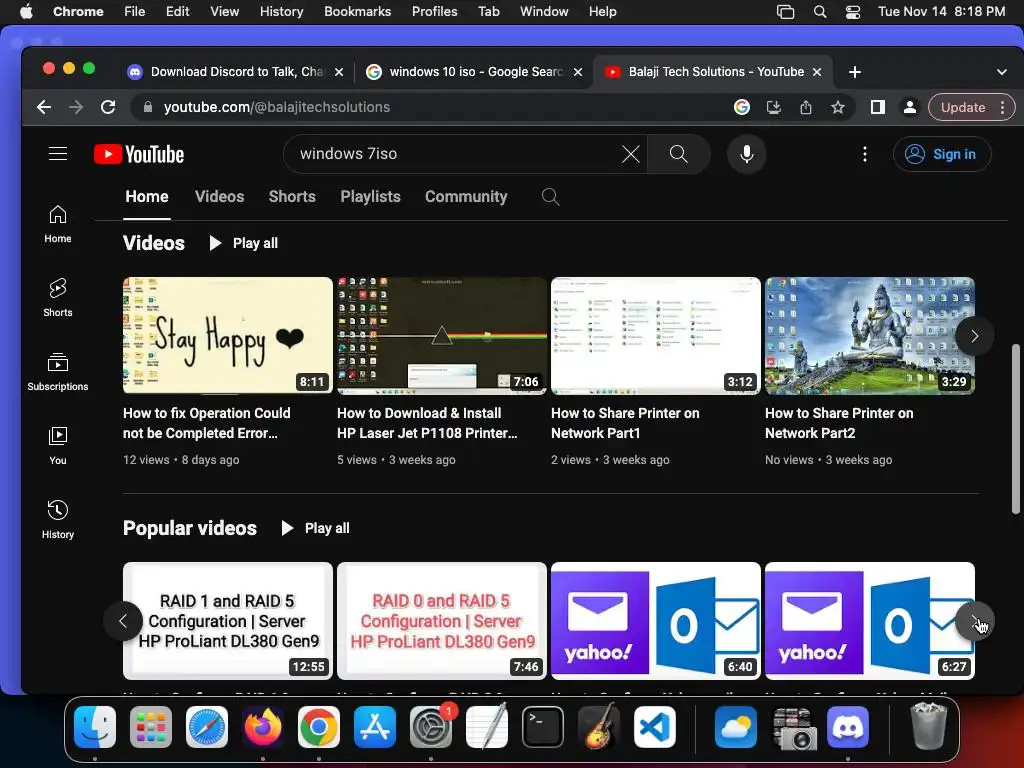This screenshot has width=1024, height=768.
Task: Open Subscriptions in the left sidebar
Action: point(58,372)
